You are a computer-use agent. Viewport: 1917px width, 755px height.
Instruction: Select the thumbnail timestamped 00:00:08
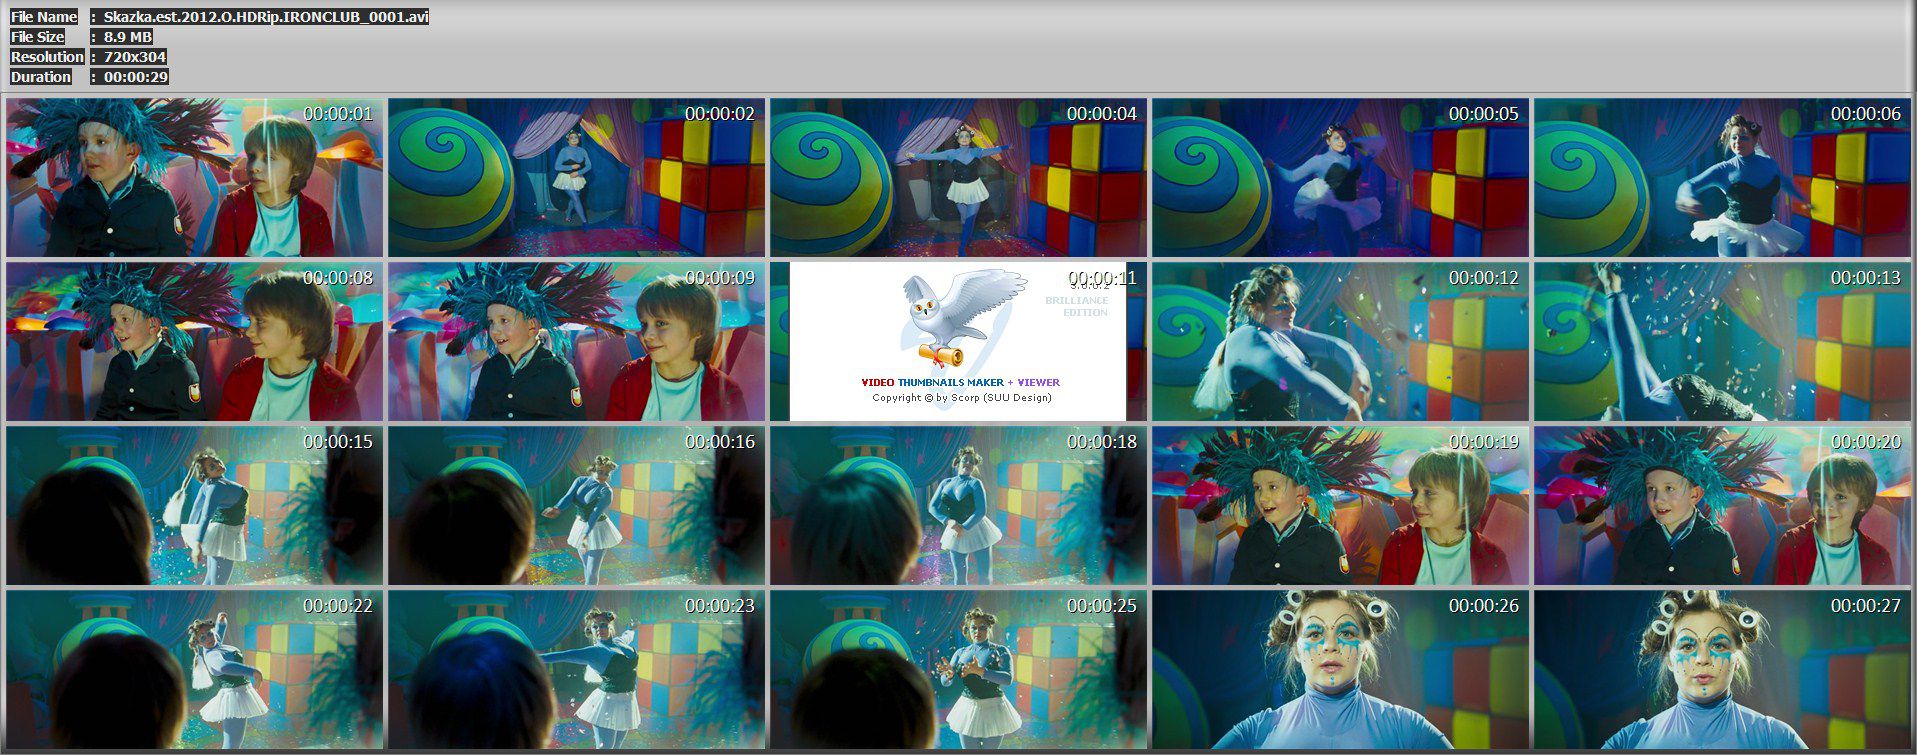click(x=195, y=341)
